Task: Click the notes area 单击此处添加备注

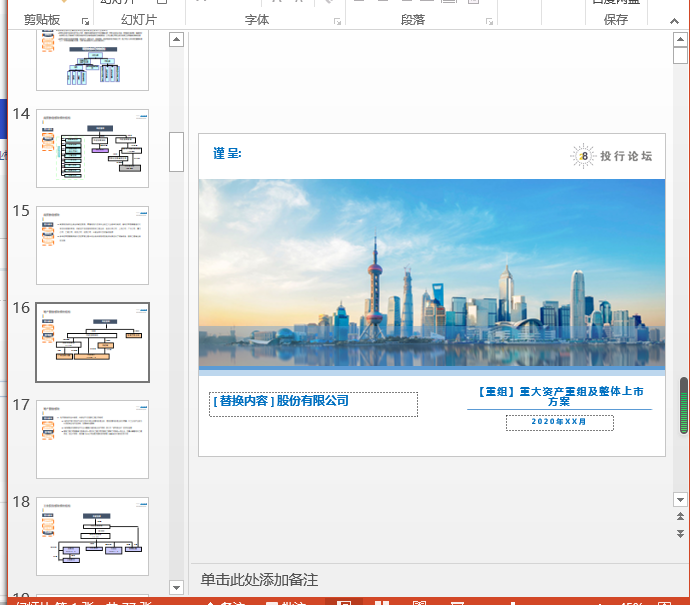Action: click(x=259, y=580)
